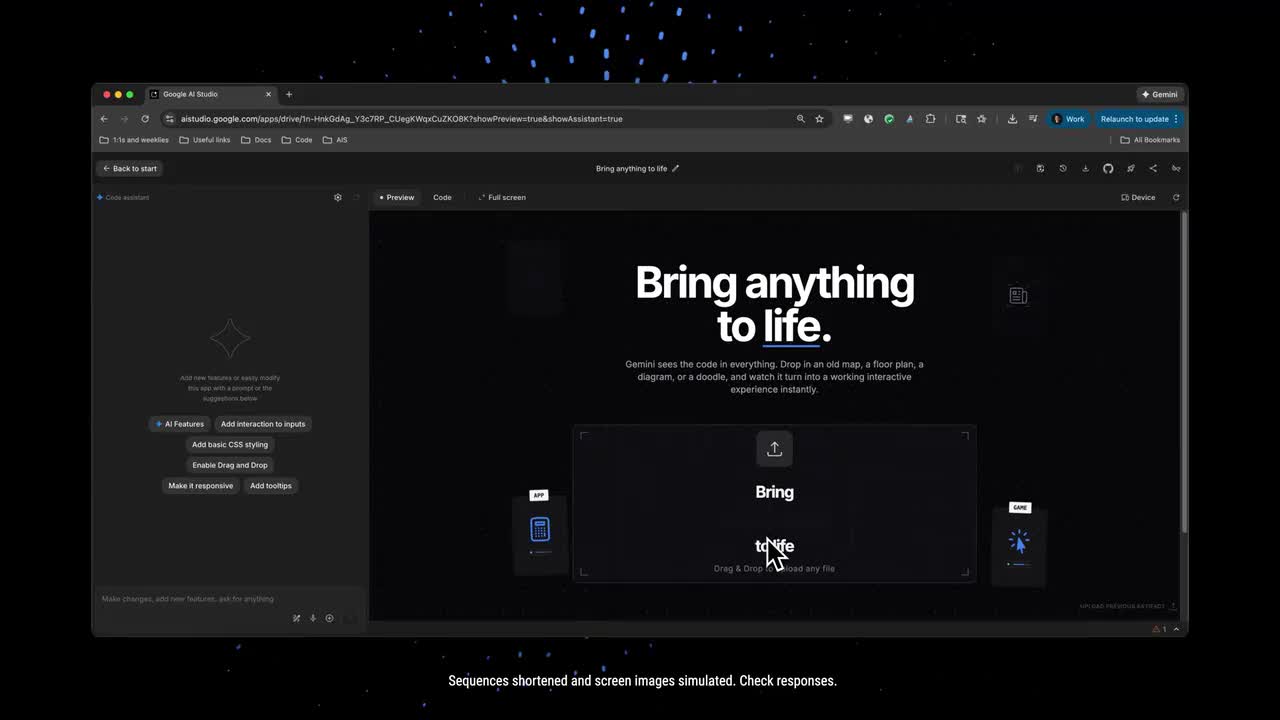Click the AI Features suggestion chip
1280x720 pixels.
179,424
